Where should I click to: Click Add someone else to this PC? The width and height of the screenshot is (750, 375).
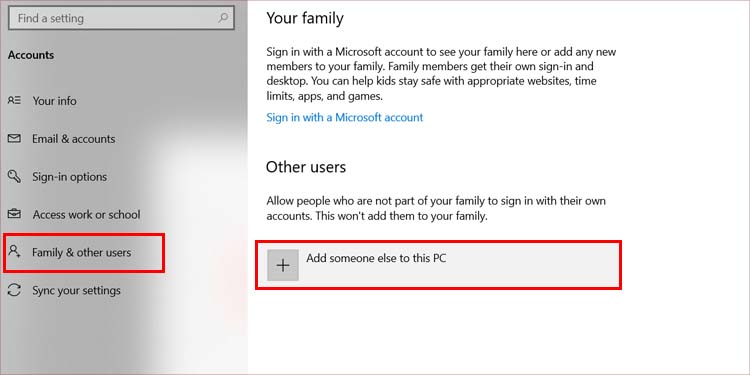(x=438, y=265)
